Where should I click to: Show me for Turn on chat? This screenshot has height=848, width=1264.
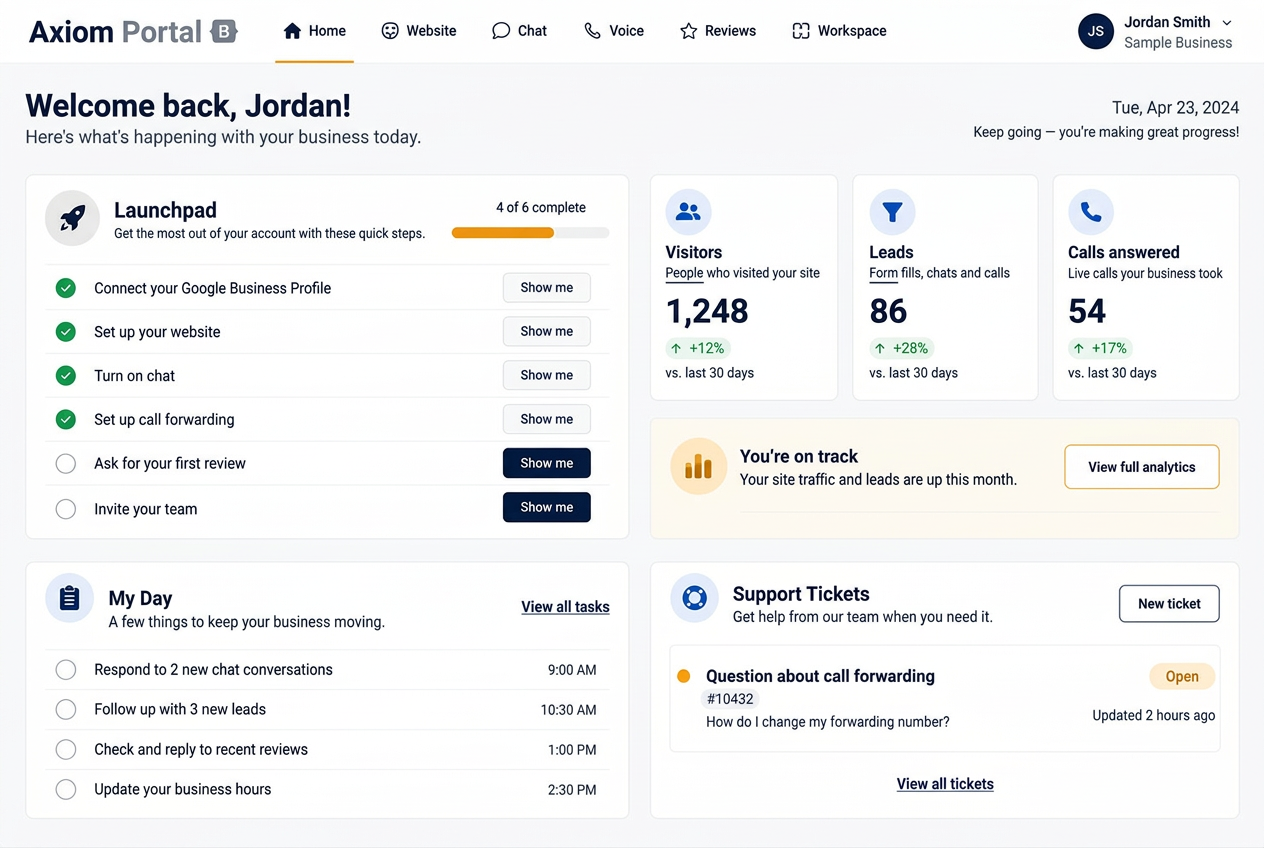[x=547, y=376]
